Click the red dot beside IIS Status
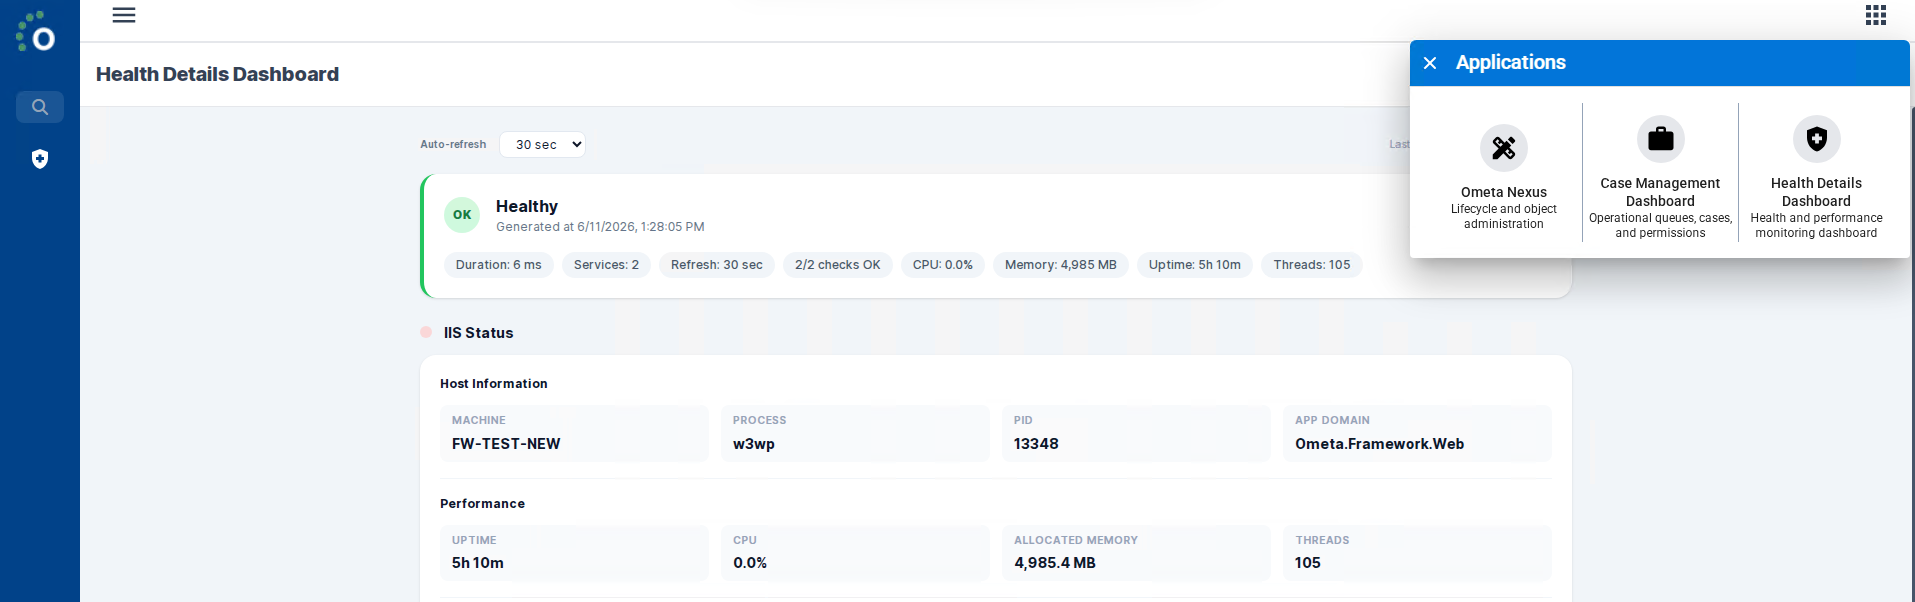 pyautogui.click(x=426, y=332)
